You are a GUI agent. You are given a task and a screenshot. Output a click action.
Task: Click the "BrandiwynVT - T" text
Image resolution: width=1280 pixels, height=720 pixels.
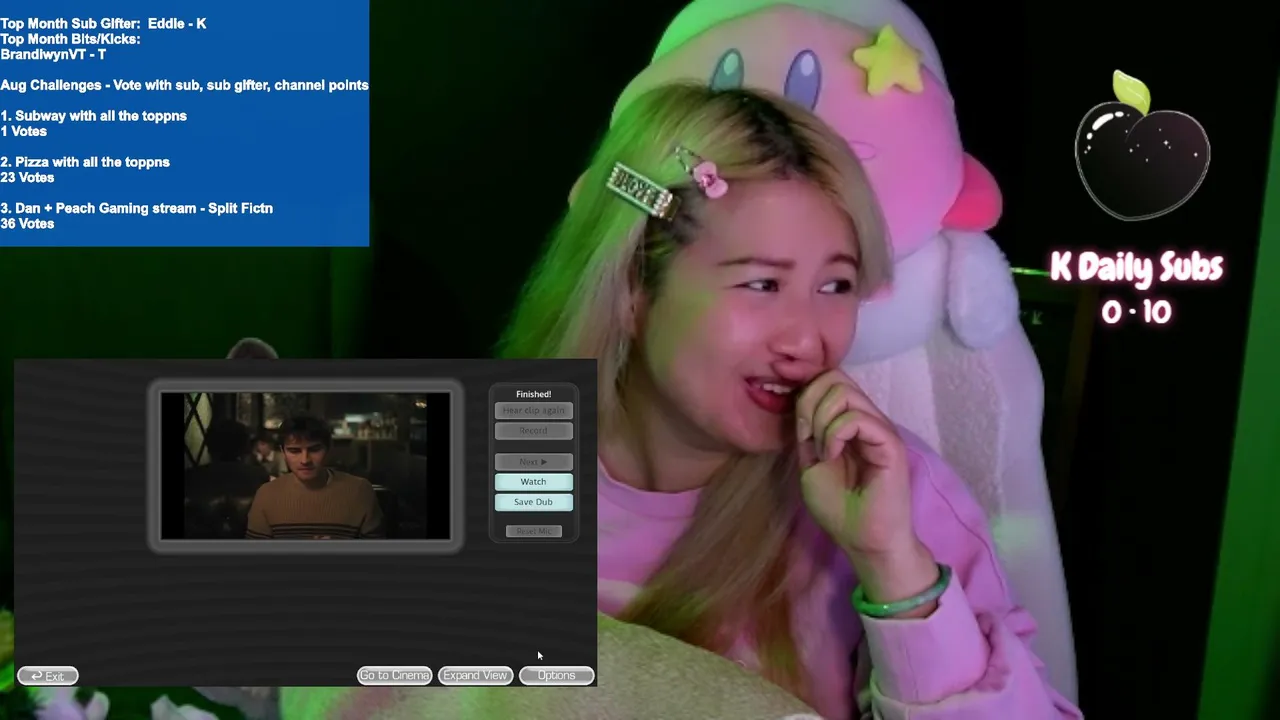53,54
